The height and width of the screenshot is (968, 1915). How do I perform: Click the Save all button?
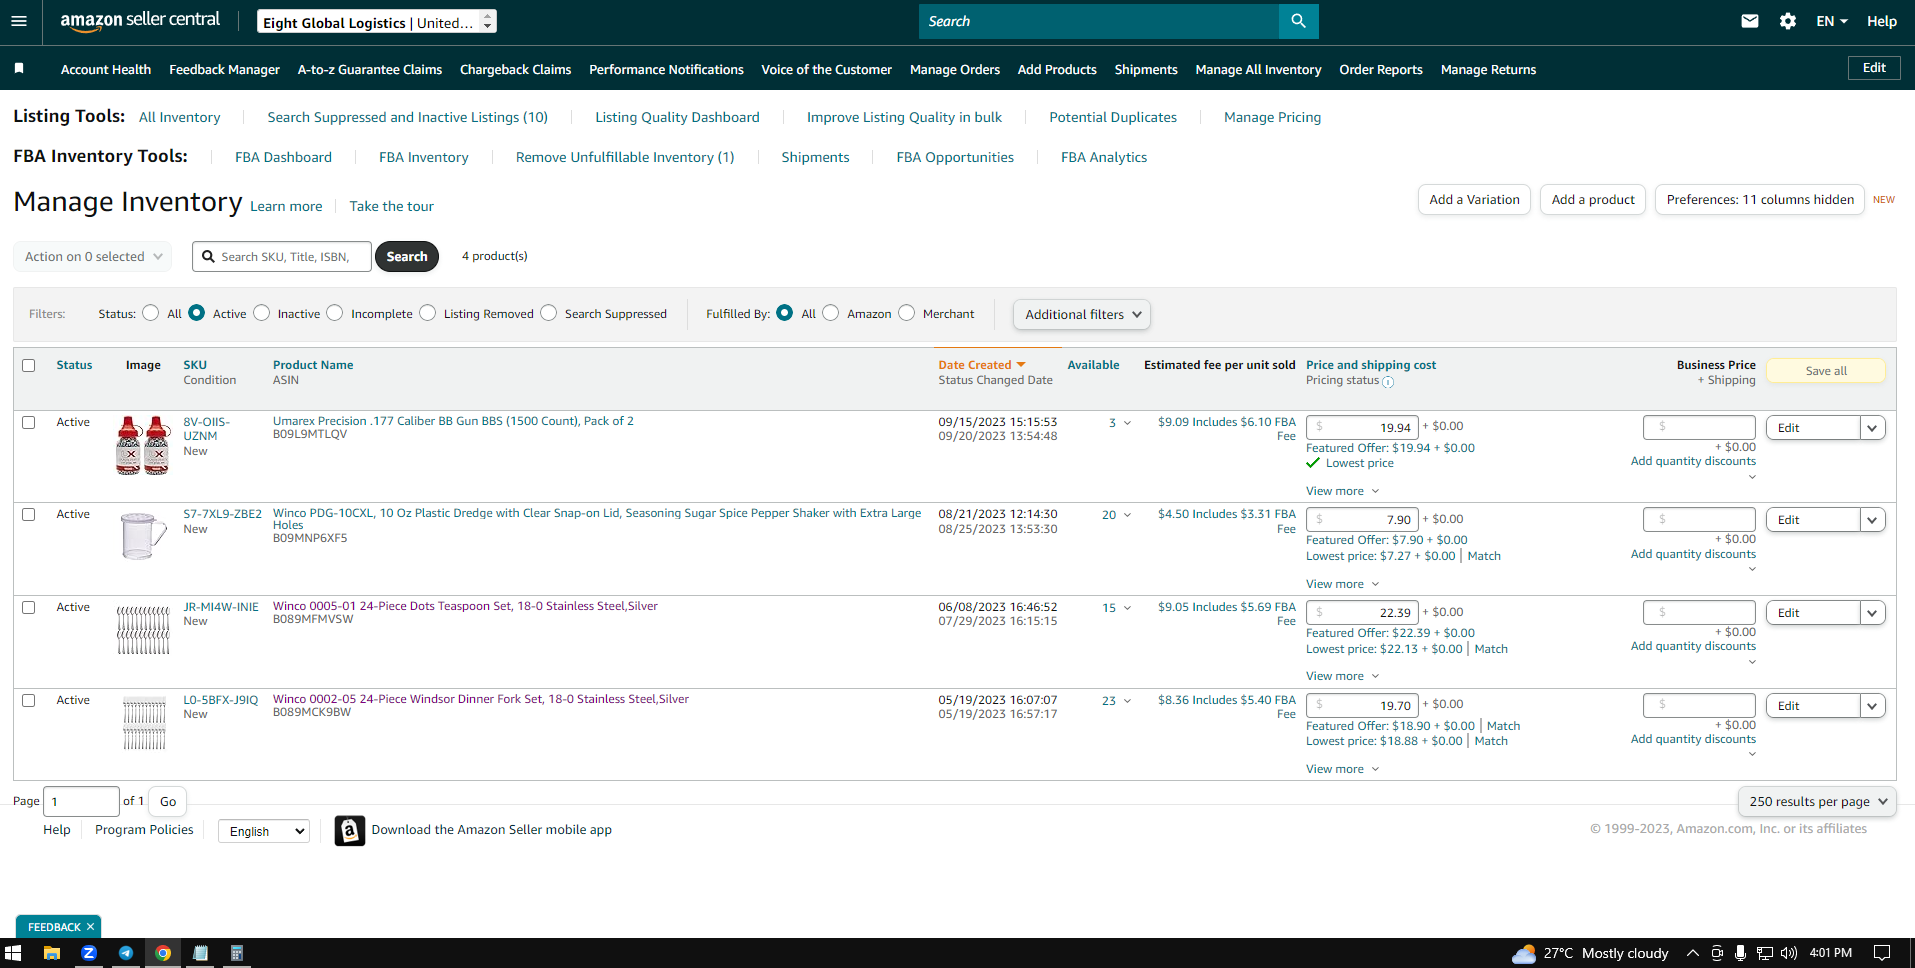coord(1826,370)
